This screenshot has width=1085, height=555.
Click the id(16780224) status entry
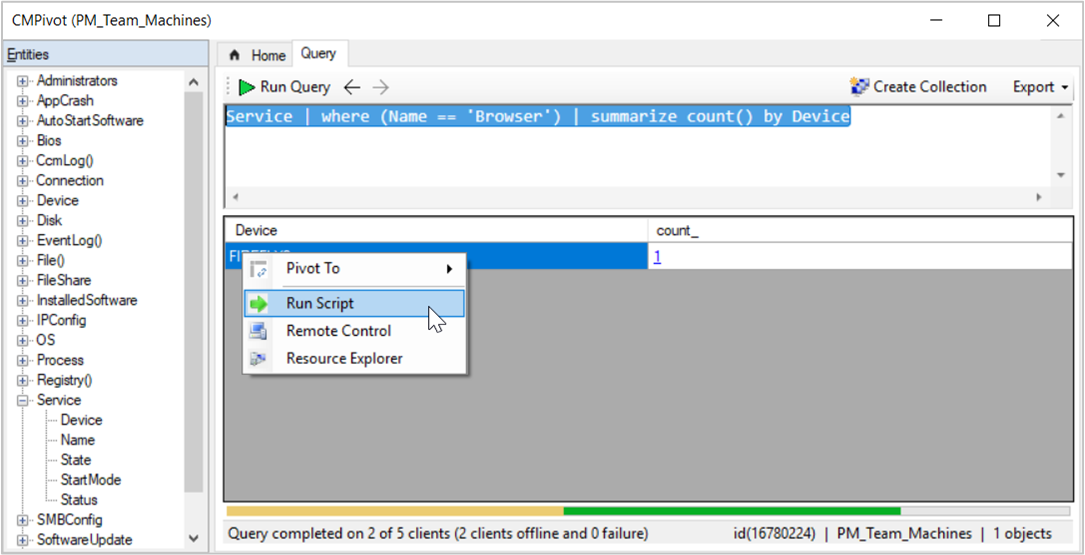tap(775, 534)
